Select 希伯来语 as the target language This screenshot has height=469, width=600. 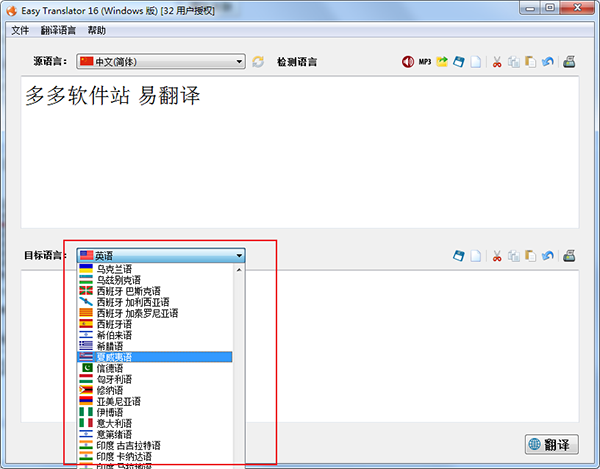tap(155, 335)
